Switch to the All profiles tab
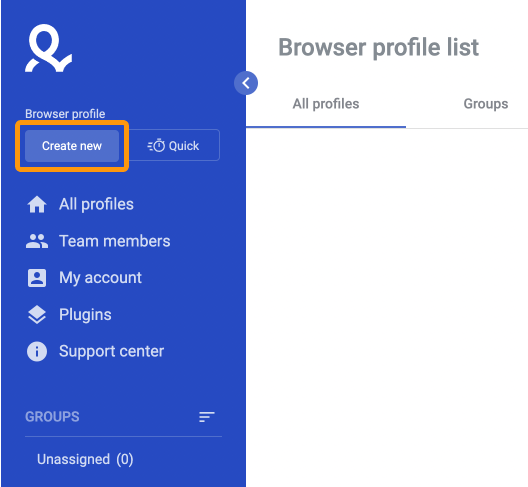528x487 pixels. coord(326,104)
